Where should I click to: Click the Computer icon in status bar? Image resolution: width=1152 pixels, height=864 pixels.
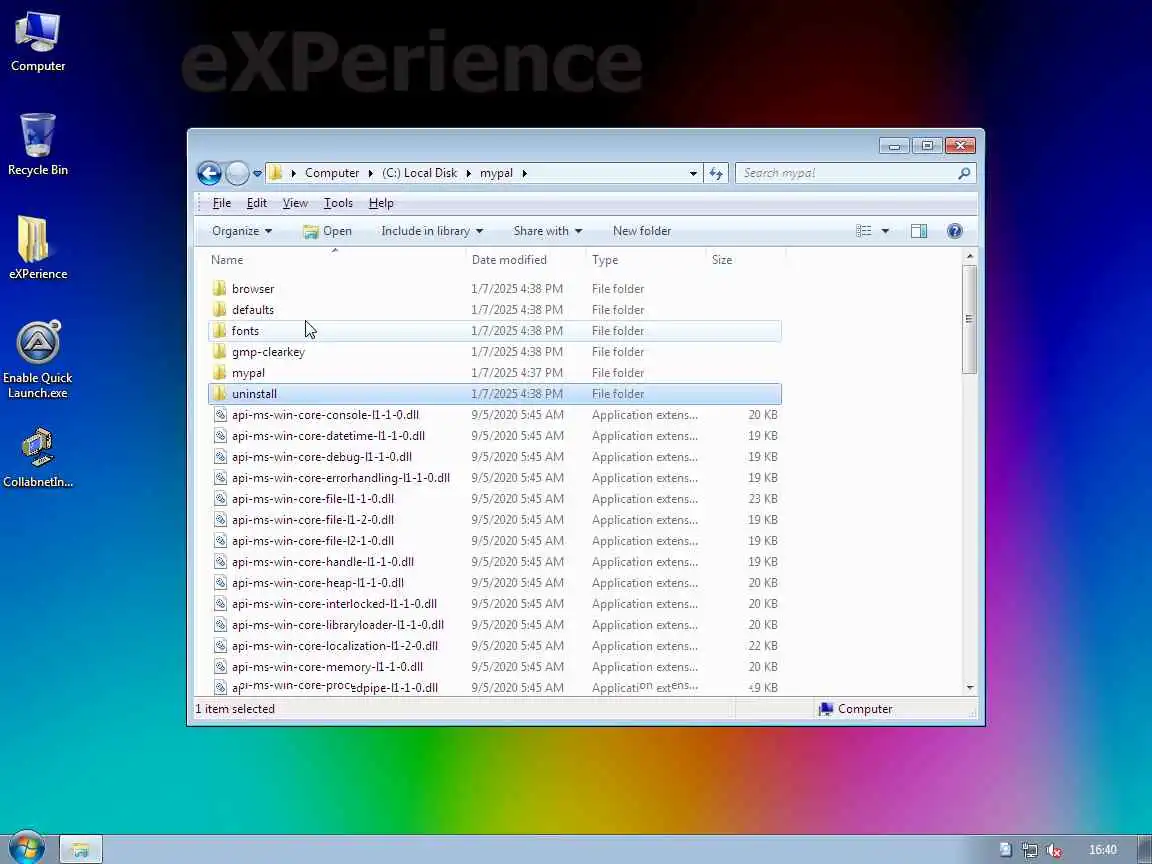pos(826,709)
